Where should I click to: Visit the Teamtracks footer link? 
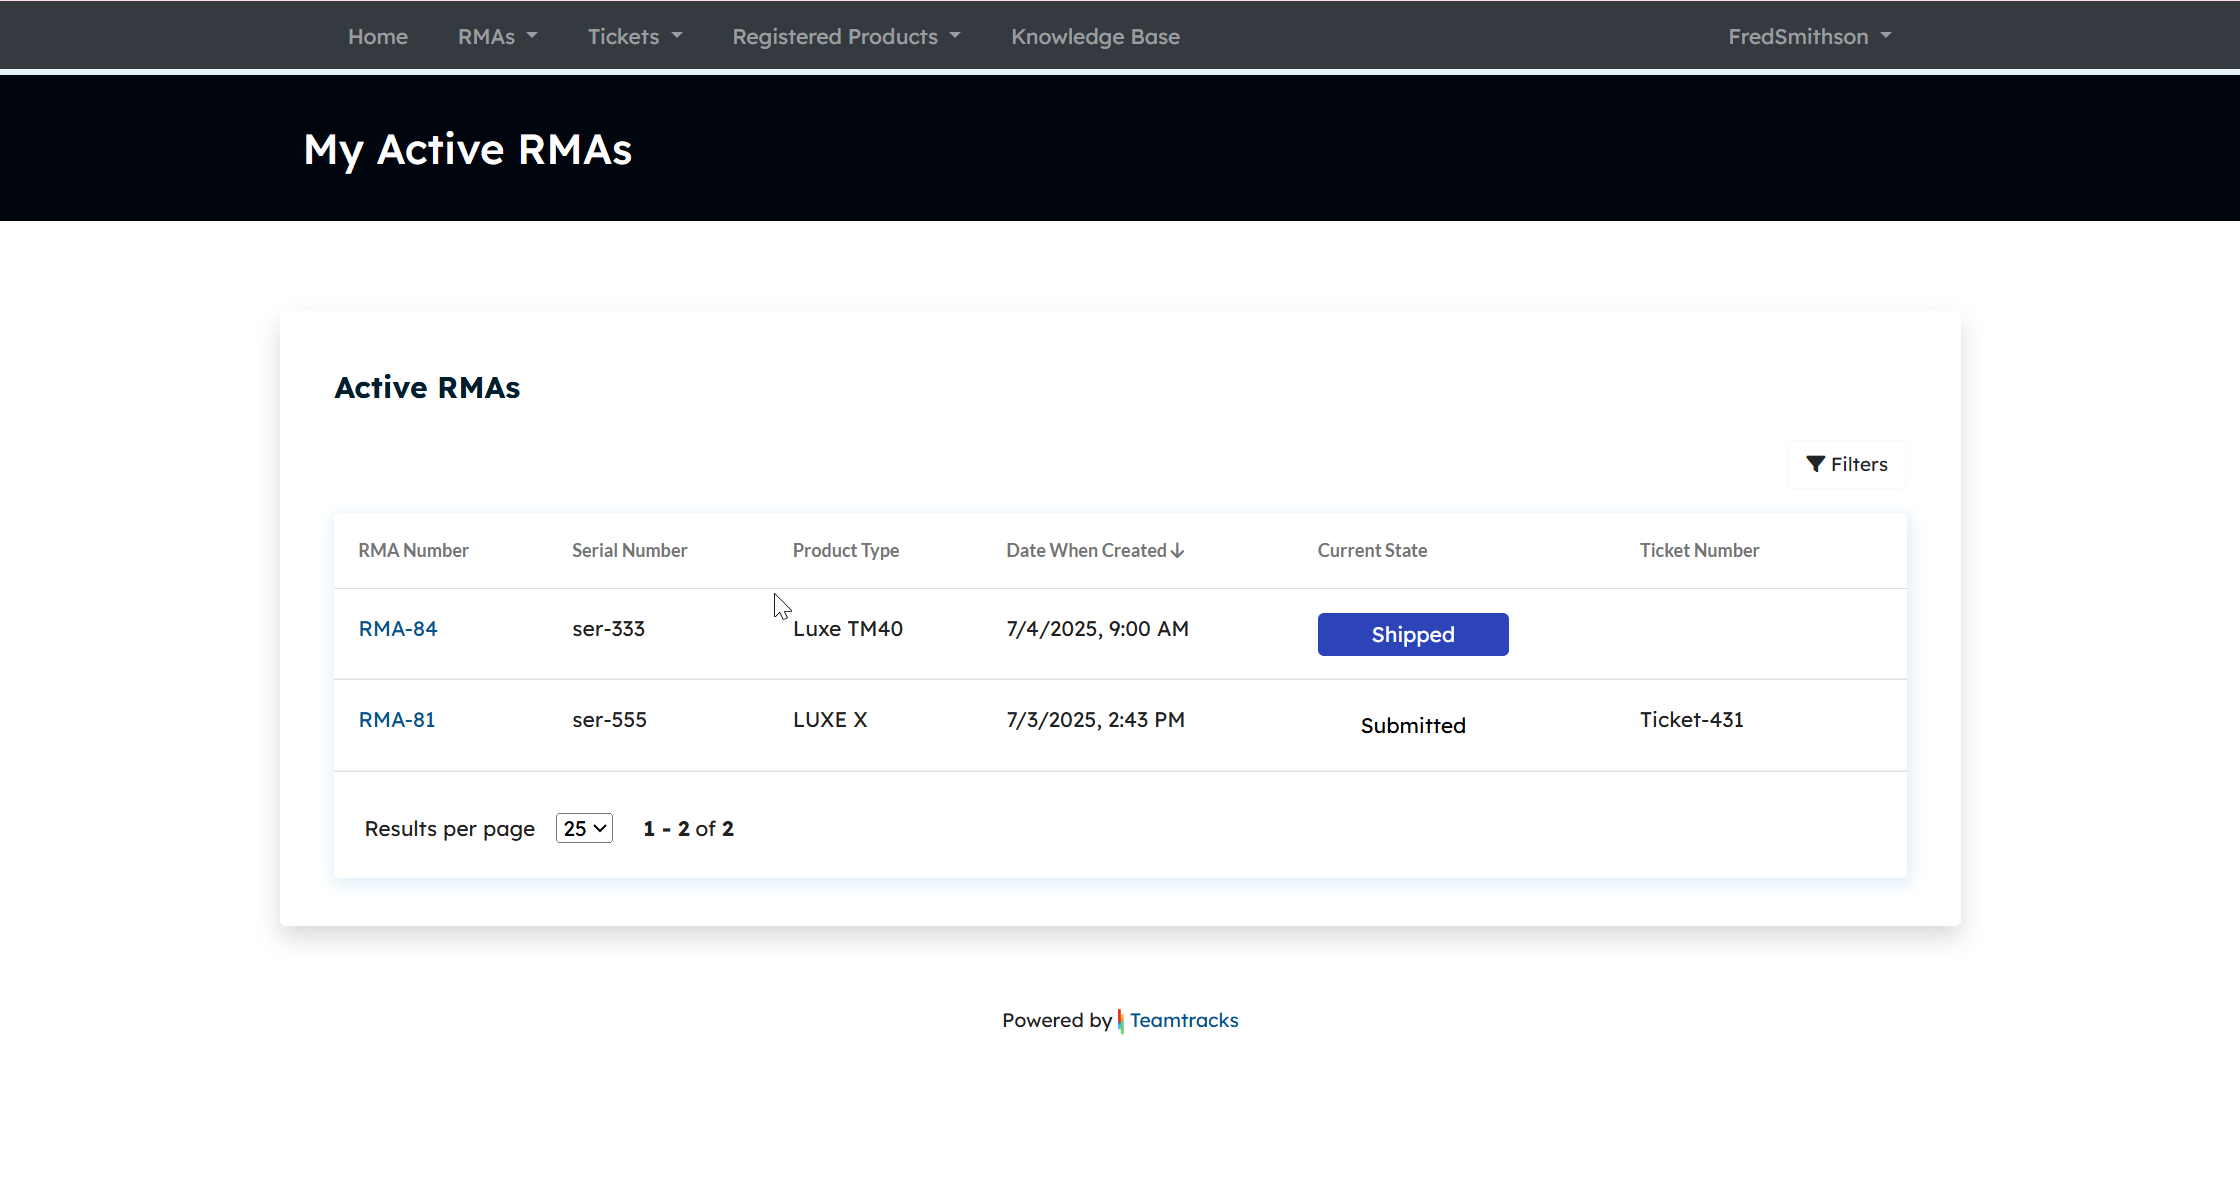(1184, 1021)
